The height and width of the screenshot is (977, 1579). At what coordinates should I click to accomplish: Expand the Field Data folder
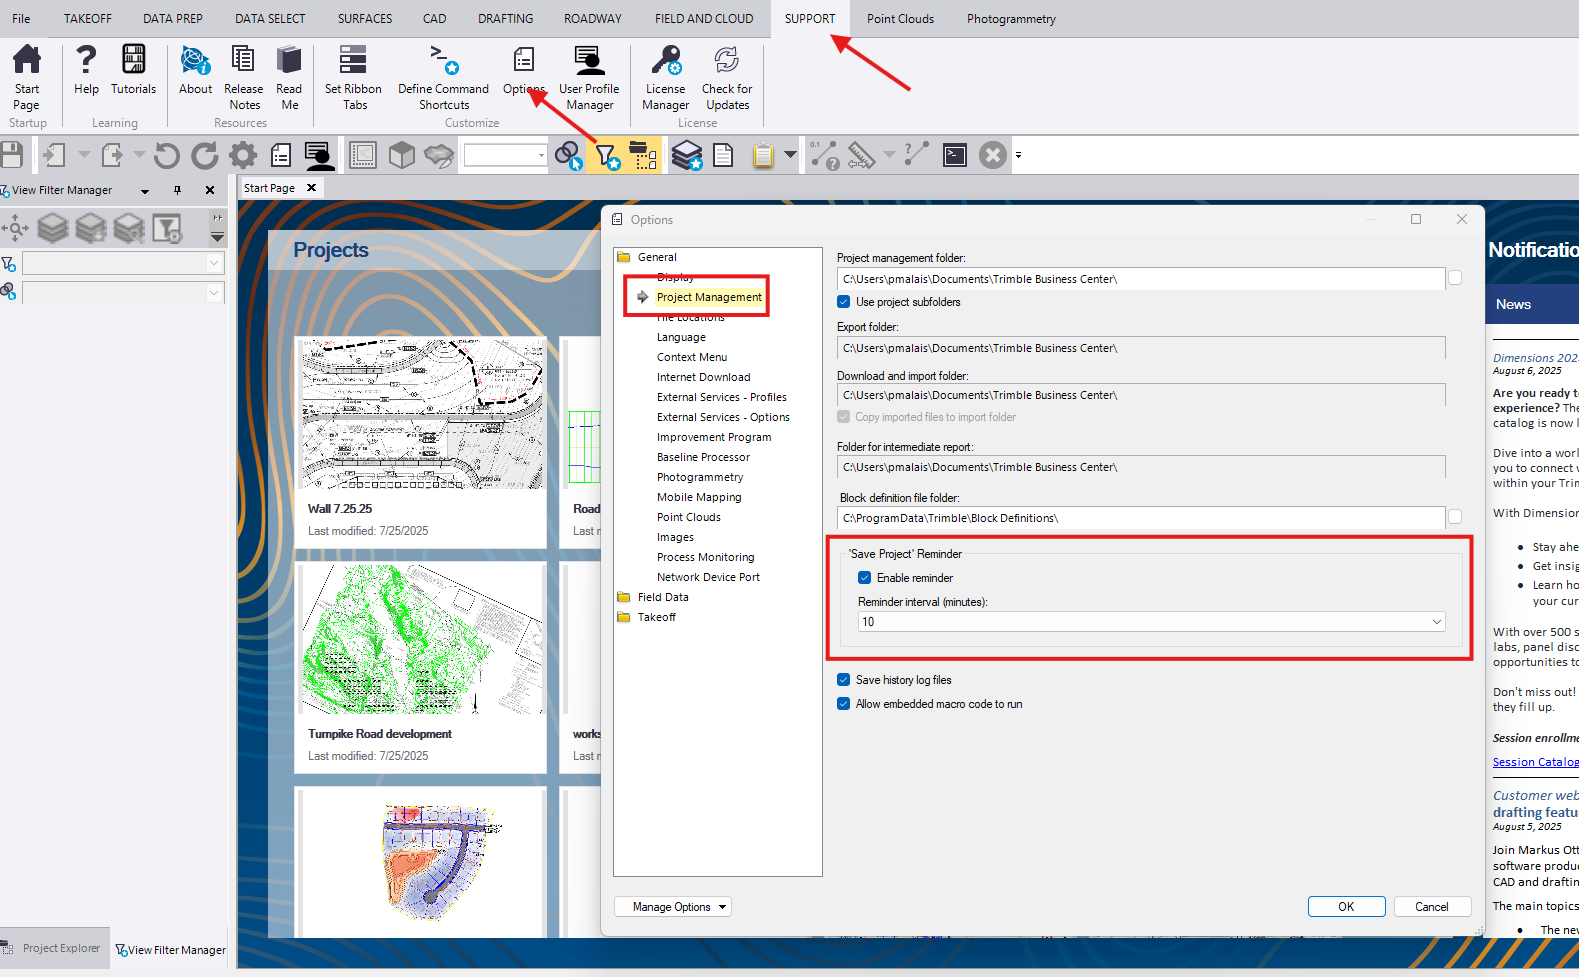(662, 597)
